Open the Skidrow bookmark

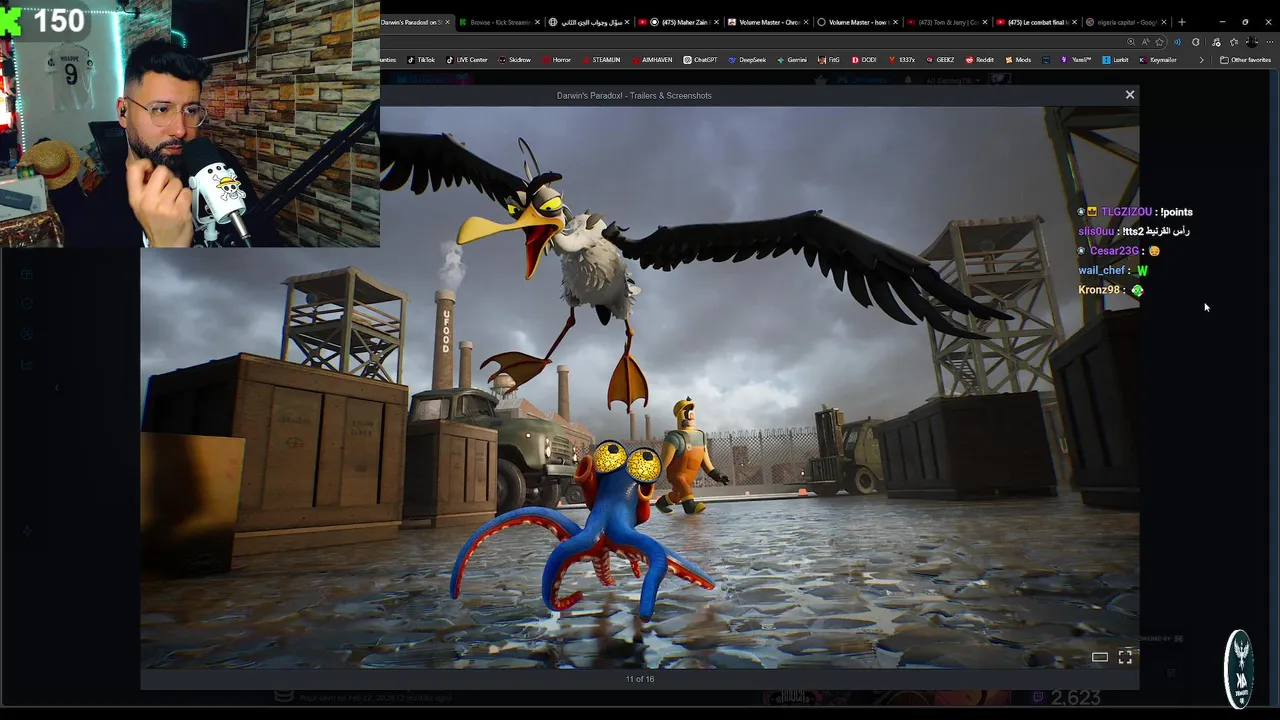coord(515,60)
